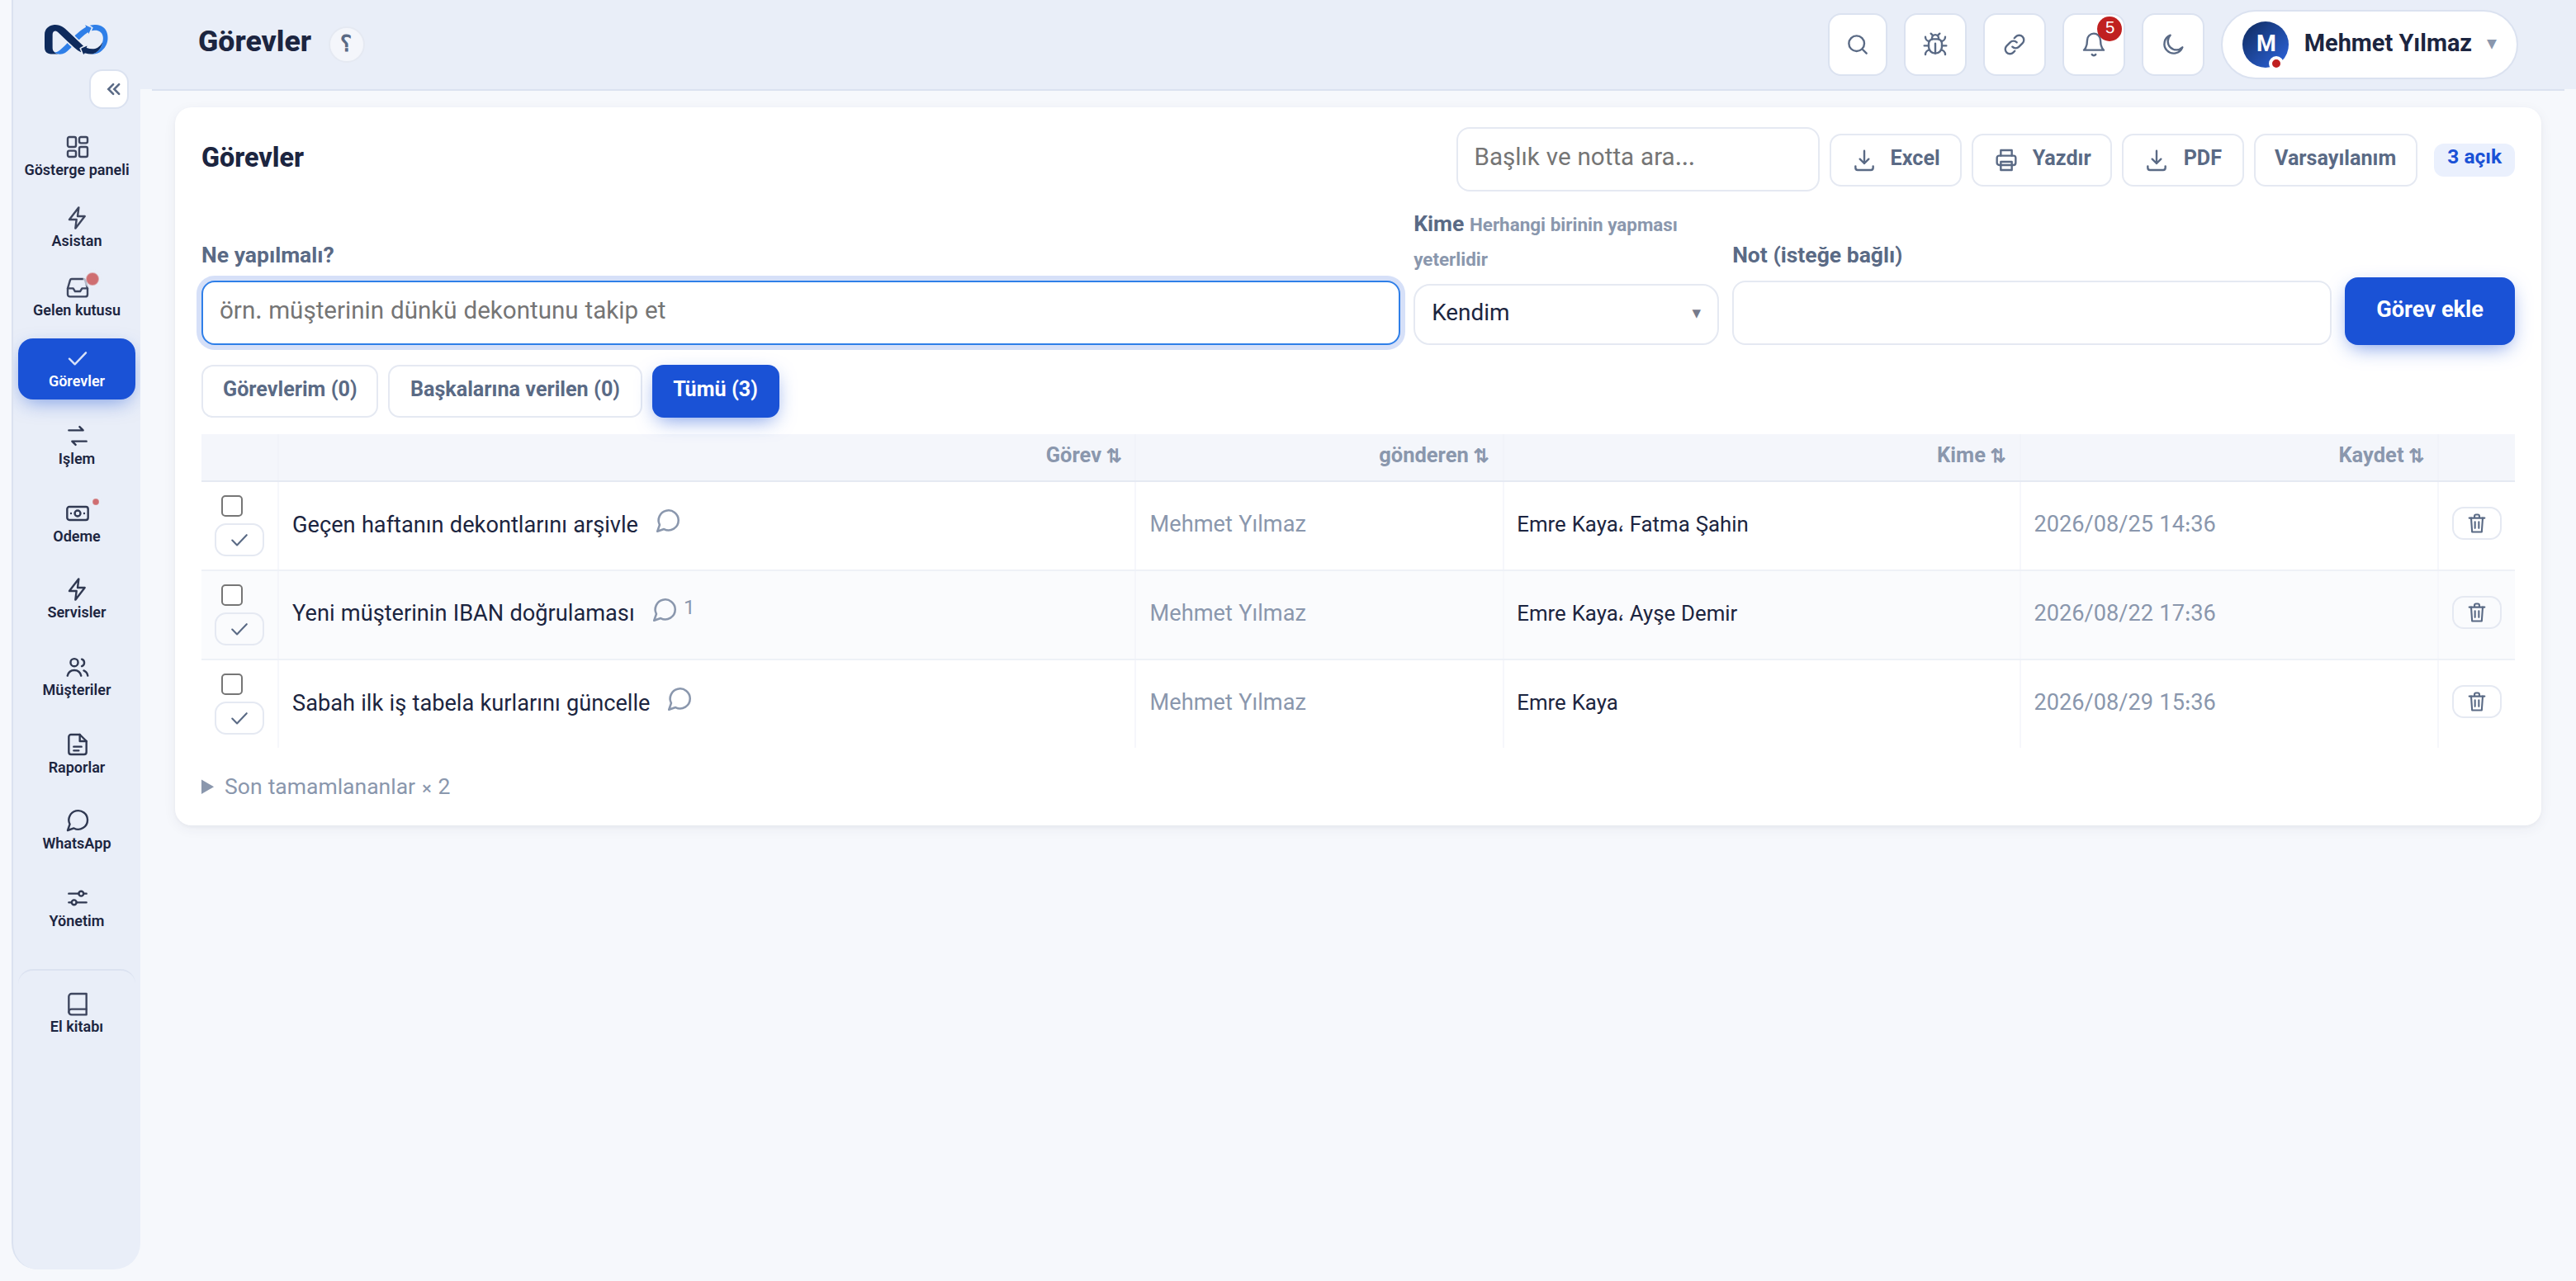Open Ödeme section in sidebar
This screenshot has height=1281, width=2576.
(77, 522)
